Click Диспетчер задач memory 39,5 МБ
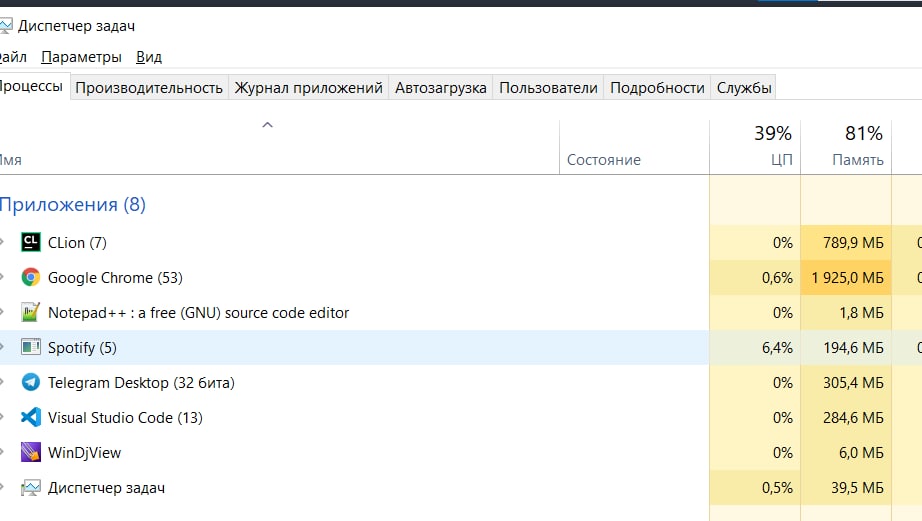Image resolution: width=922 pixels, height=521 pixels. click(x=857, y=487)
